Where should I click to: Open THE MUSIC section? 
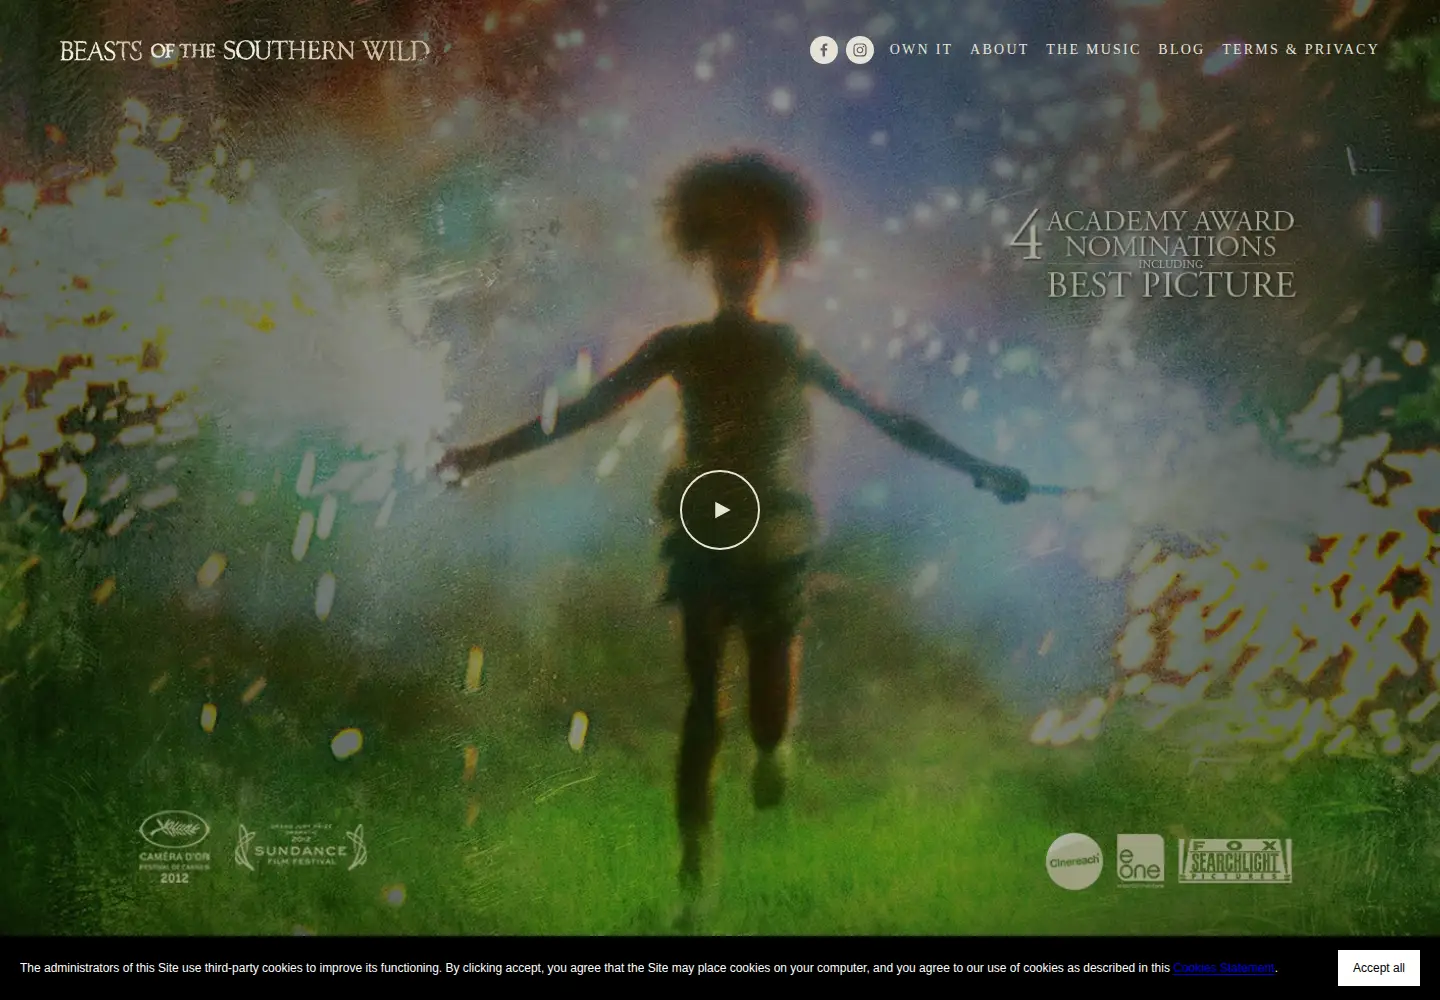(1093, 49)
